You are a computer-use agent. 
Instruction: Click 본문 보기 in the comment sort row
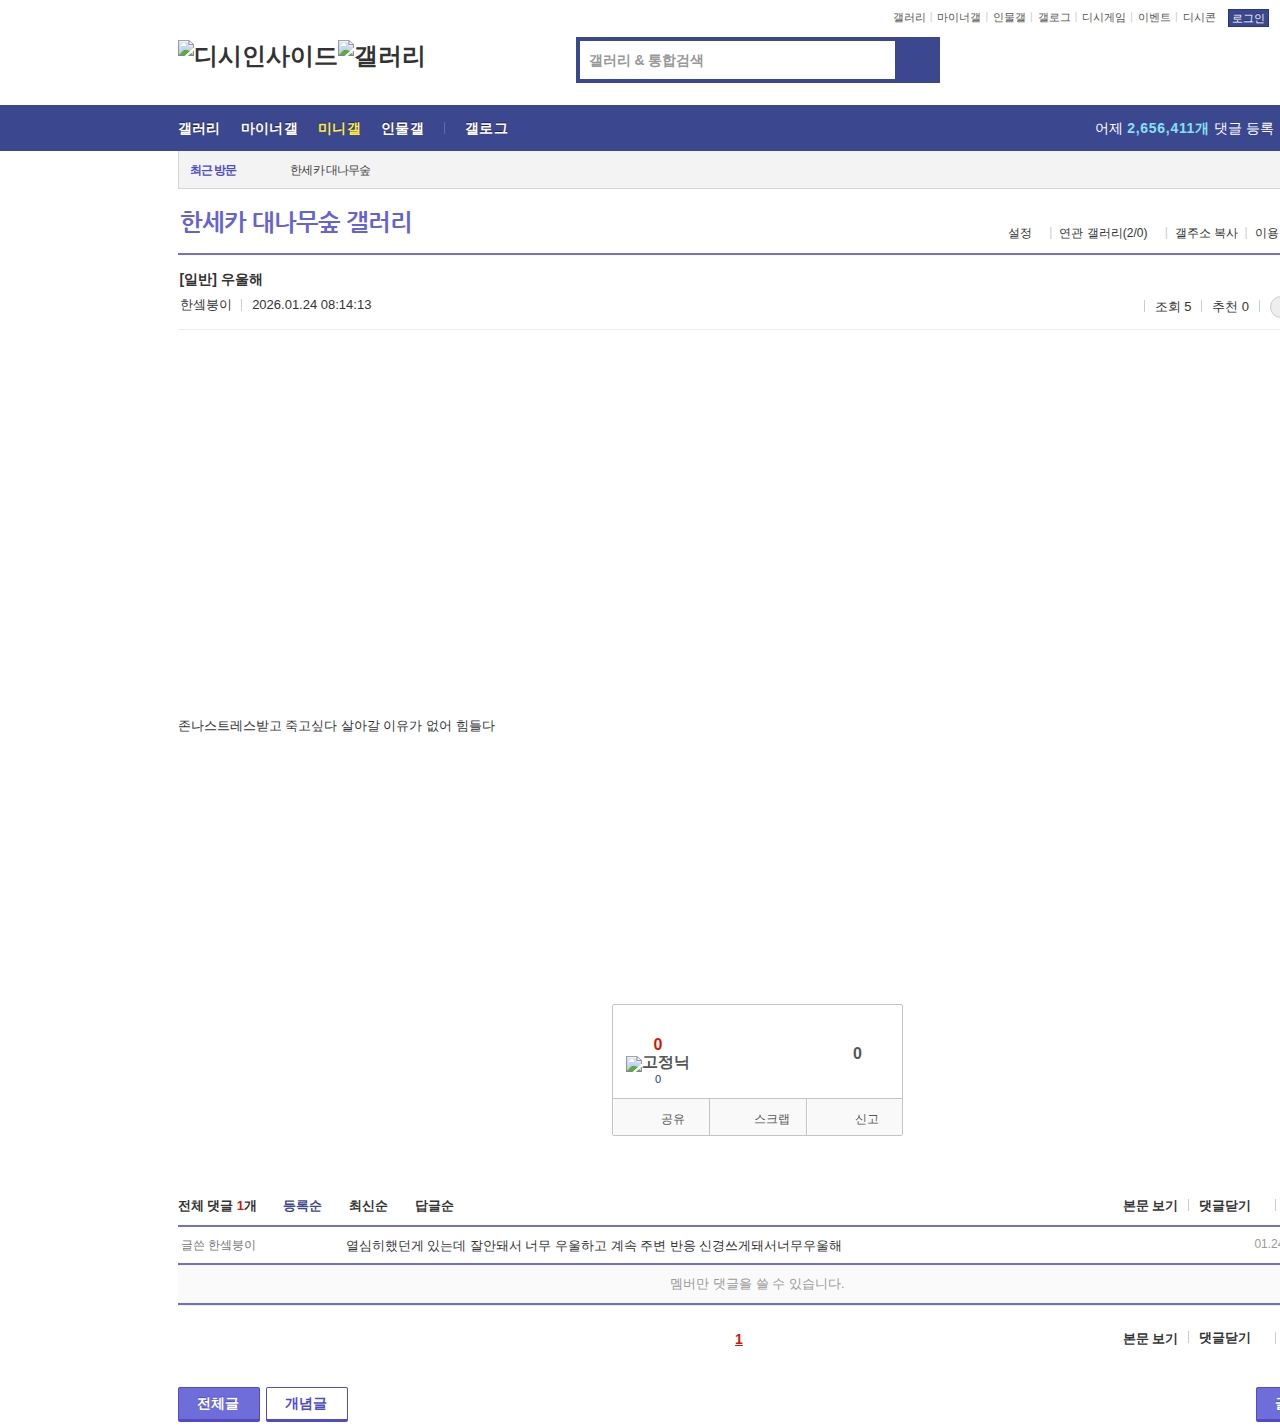coord(1150,1206)
